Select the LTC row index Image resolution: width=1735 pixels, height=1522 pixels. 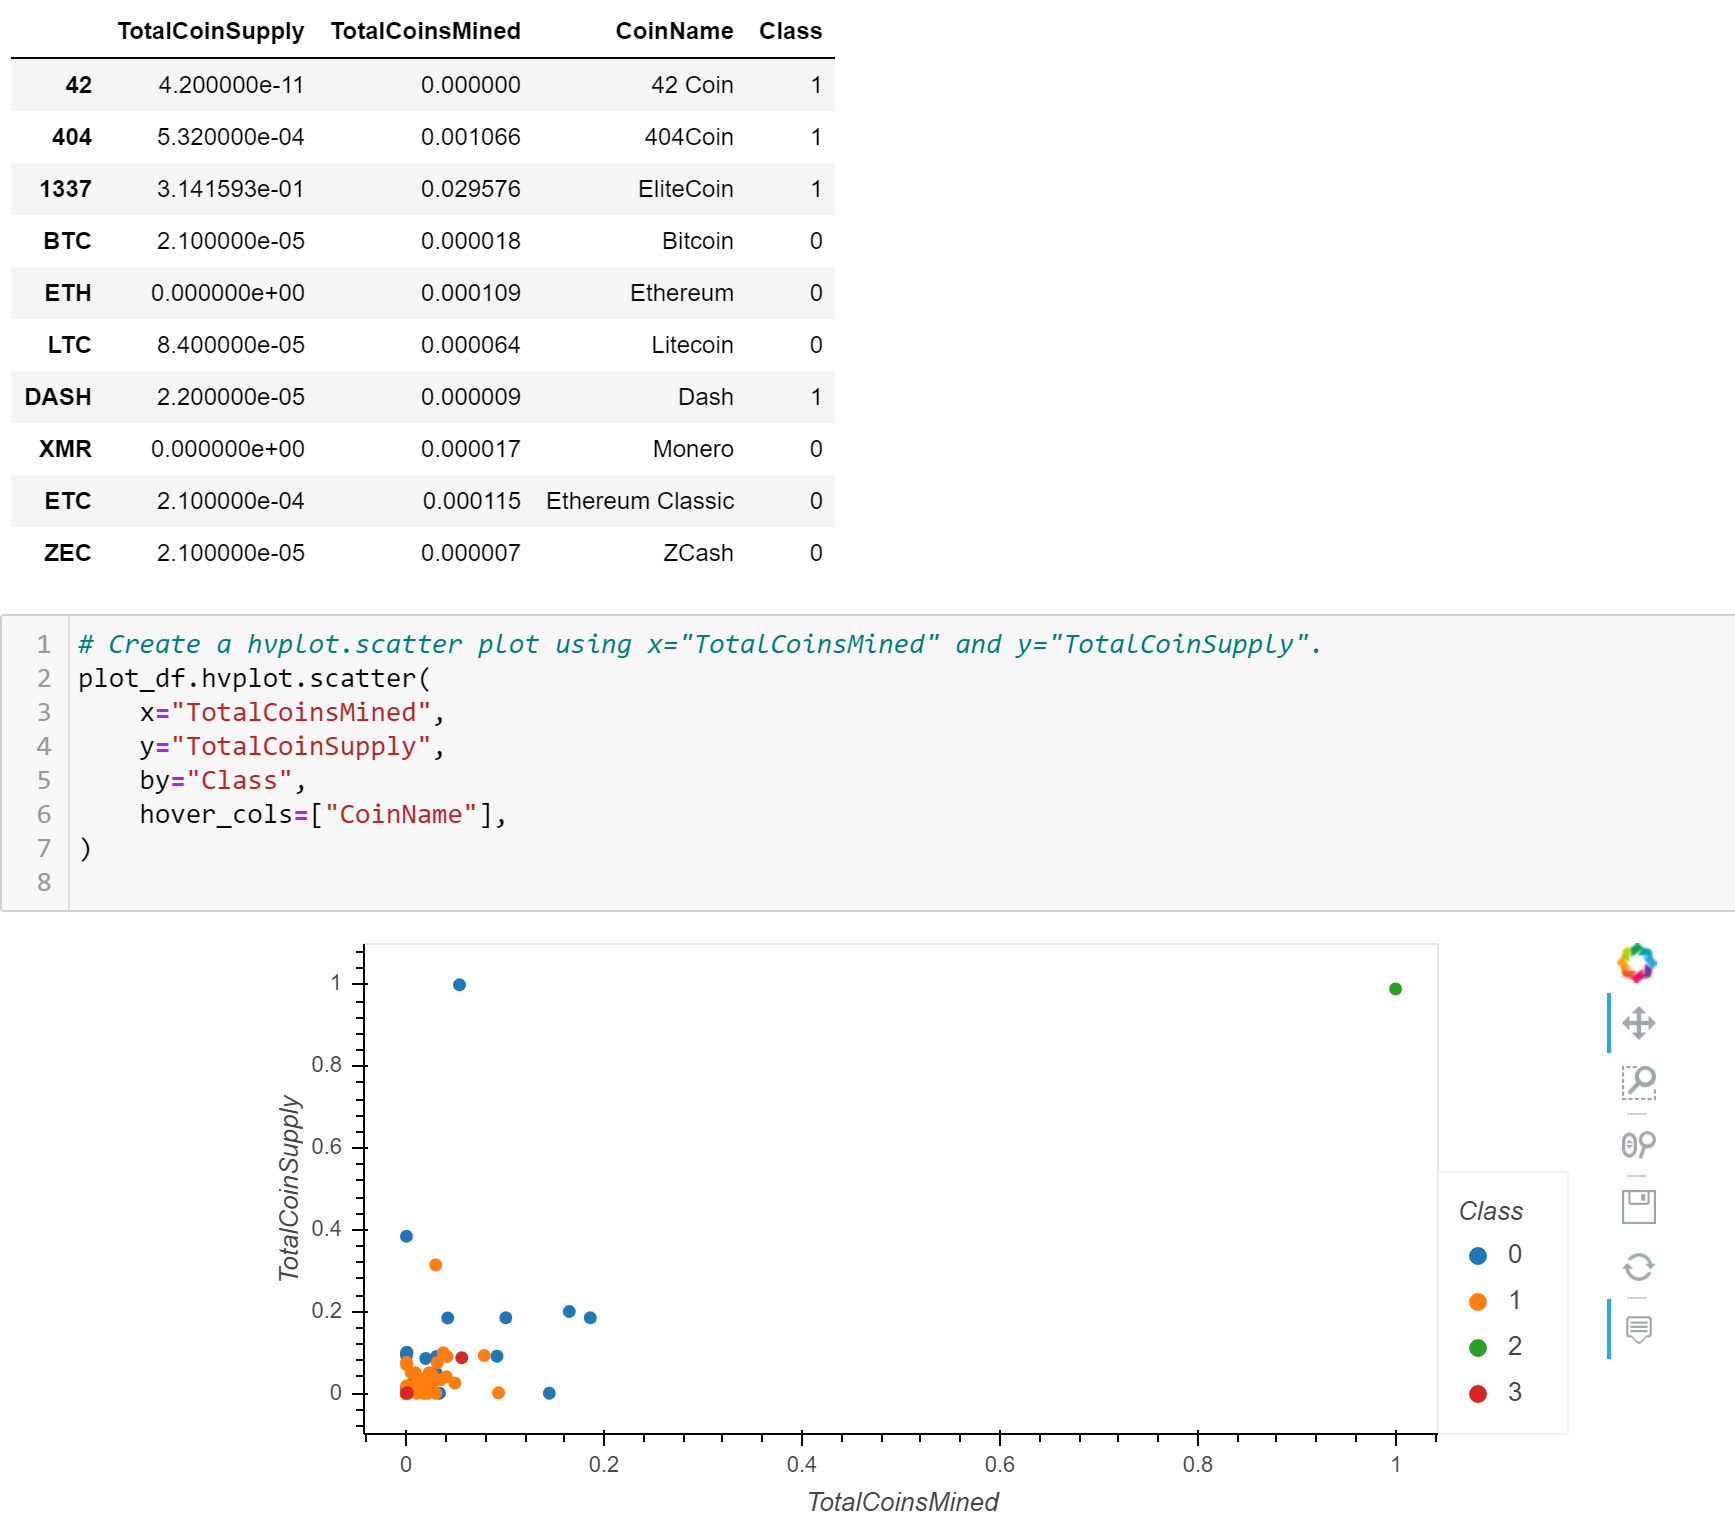click(69, 345)
